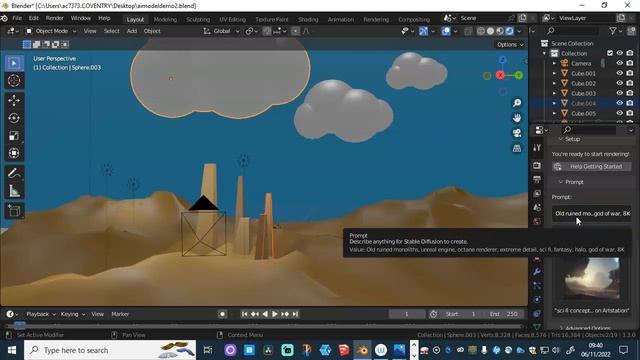Hide Cube.001 with its eye icon
Viewport: 640px width, 360px height.
(620, 73)
